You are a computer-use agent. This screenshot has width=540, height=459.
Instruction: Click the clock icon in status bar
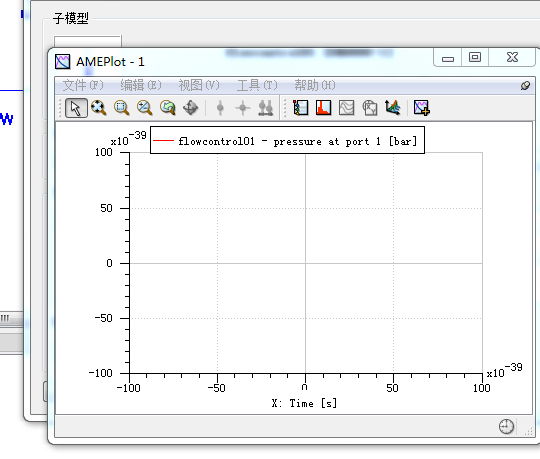[506, 427]
